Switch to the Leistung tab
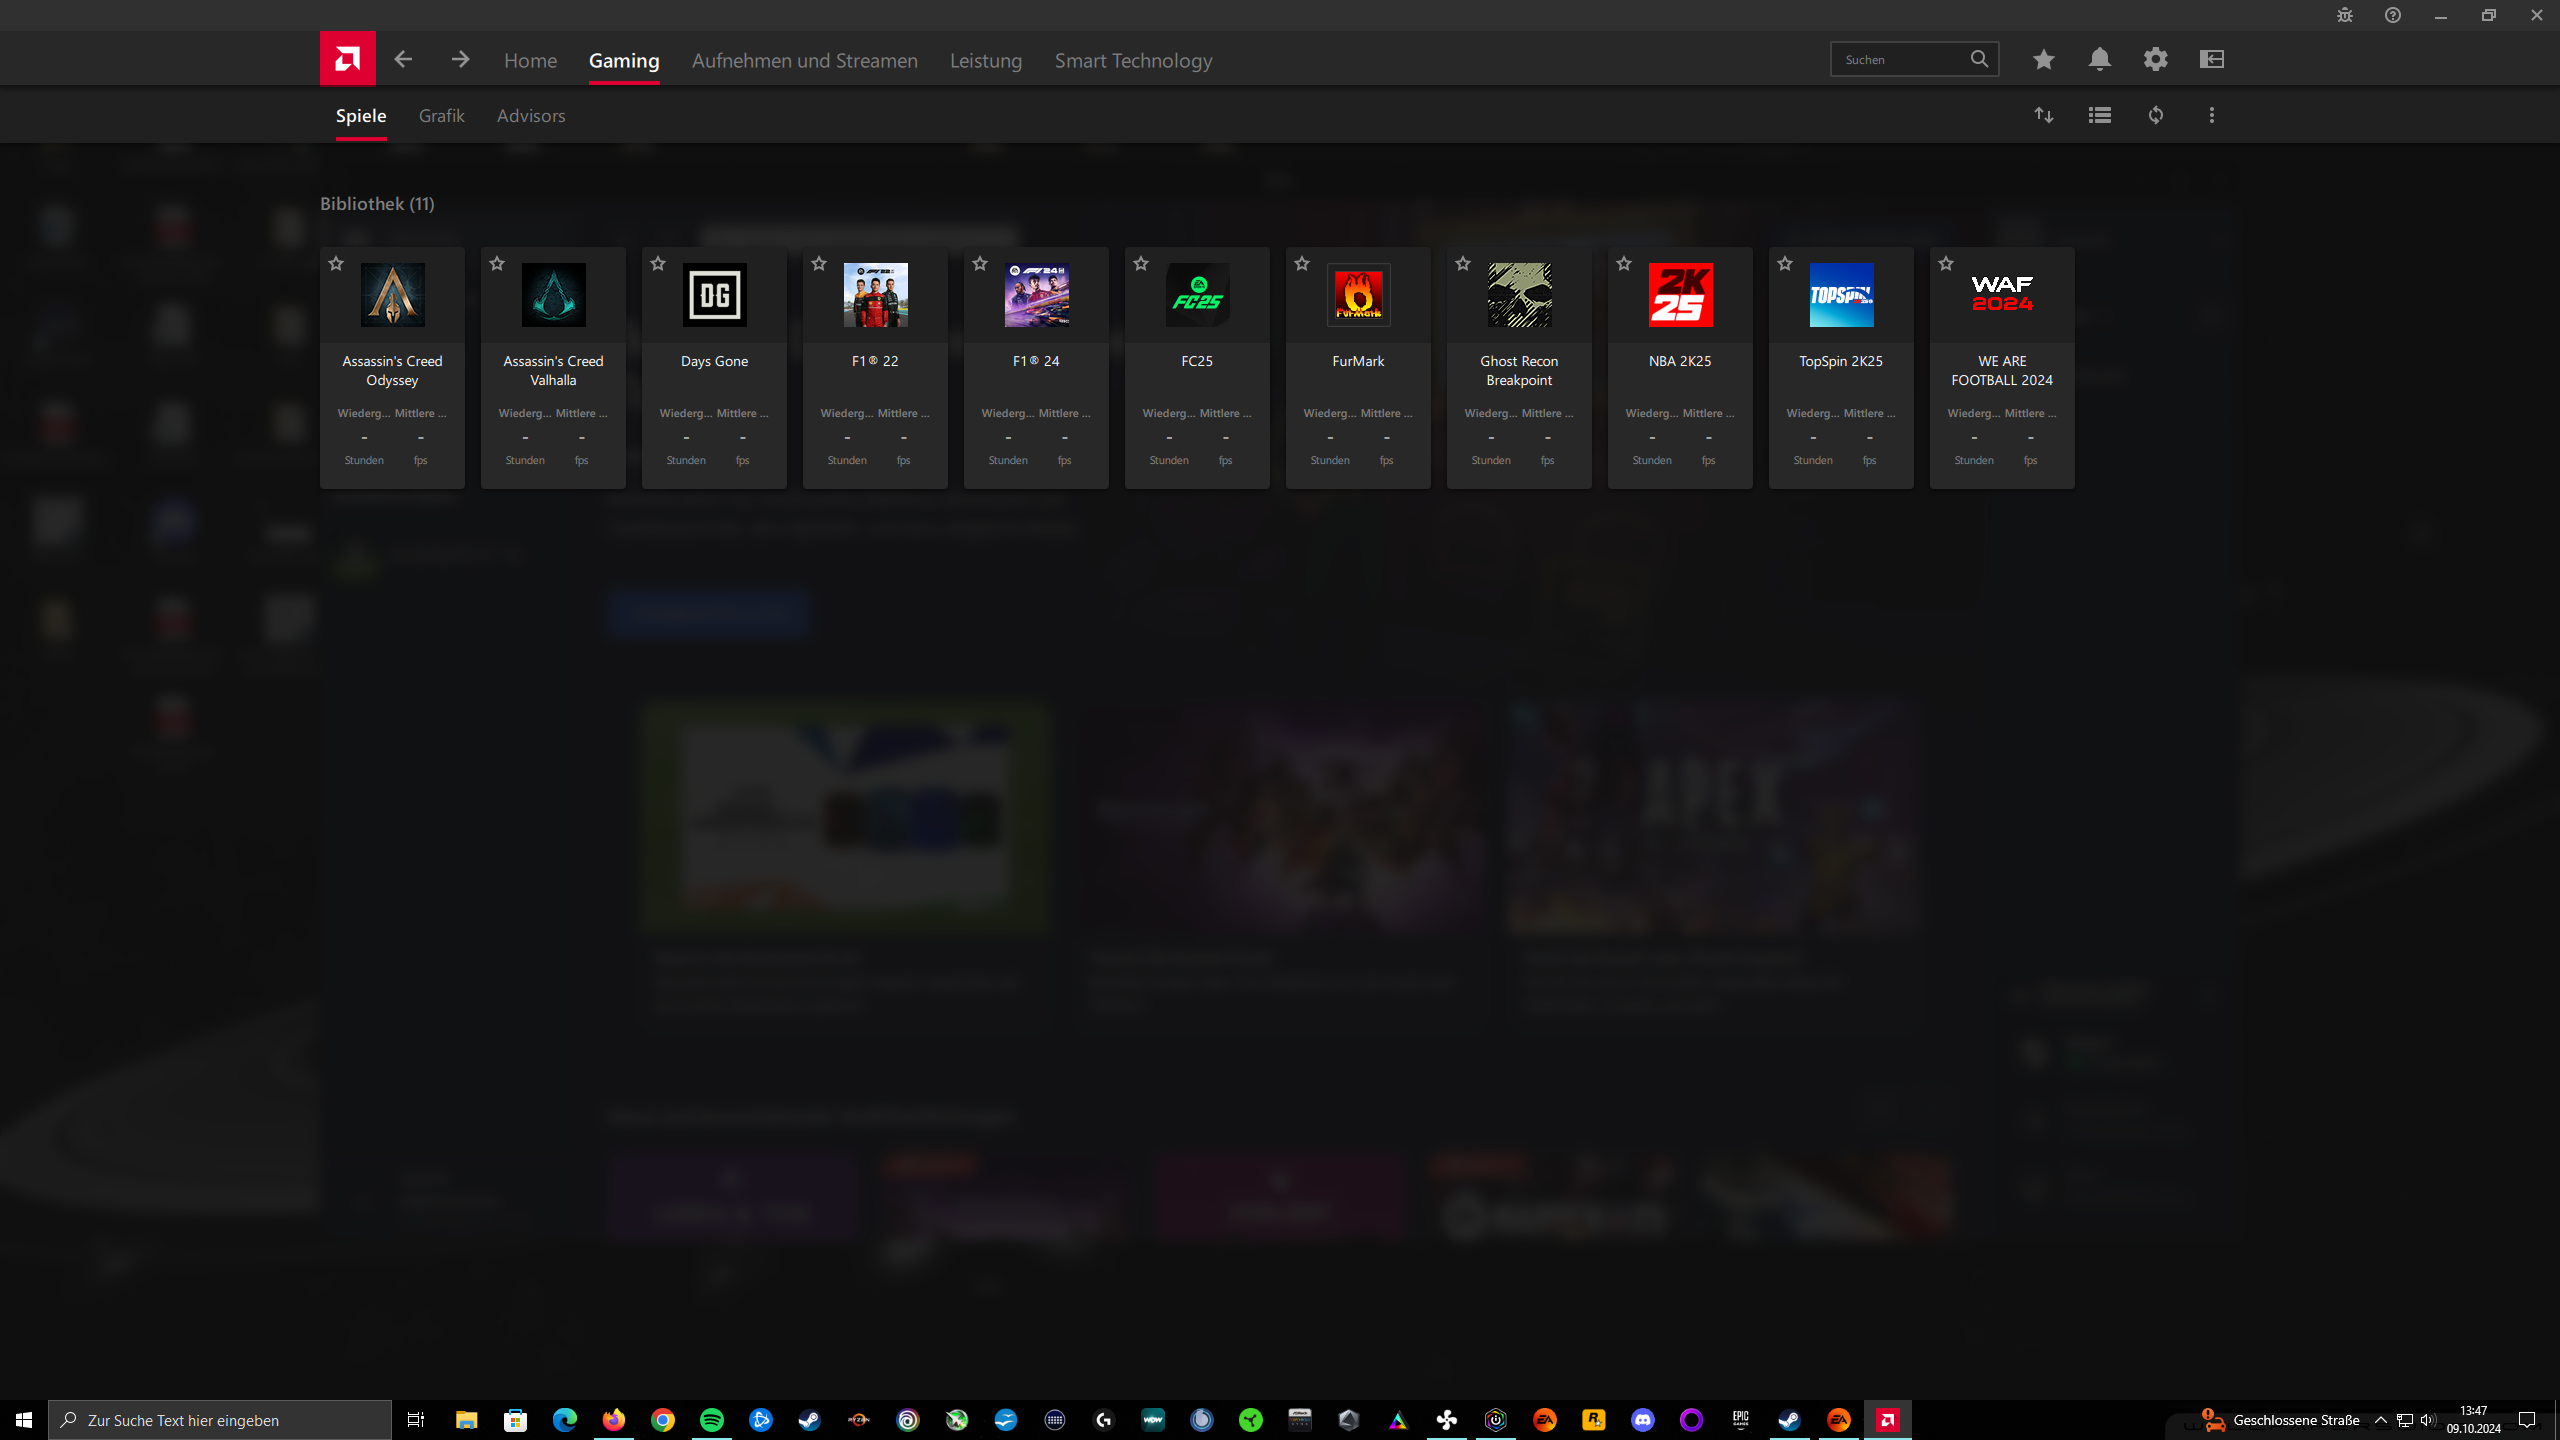Image resolution: width=2560 pixels, height=1440 pixels. (x=985, y=61)
